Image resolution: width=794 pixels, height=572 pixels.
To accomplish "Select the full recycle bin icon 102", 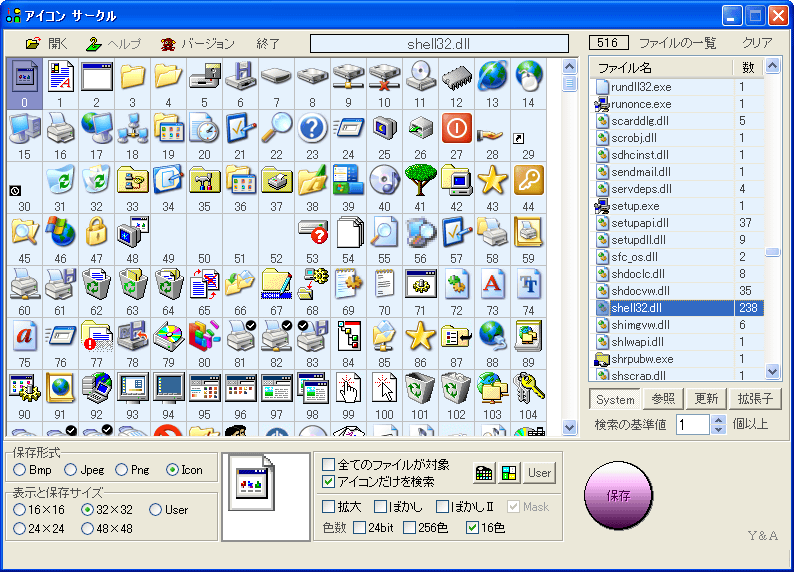I will pos(456,396).
